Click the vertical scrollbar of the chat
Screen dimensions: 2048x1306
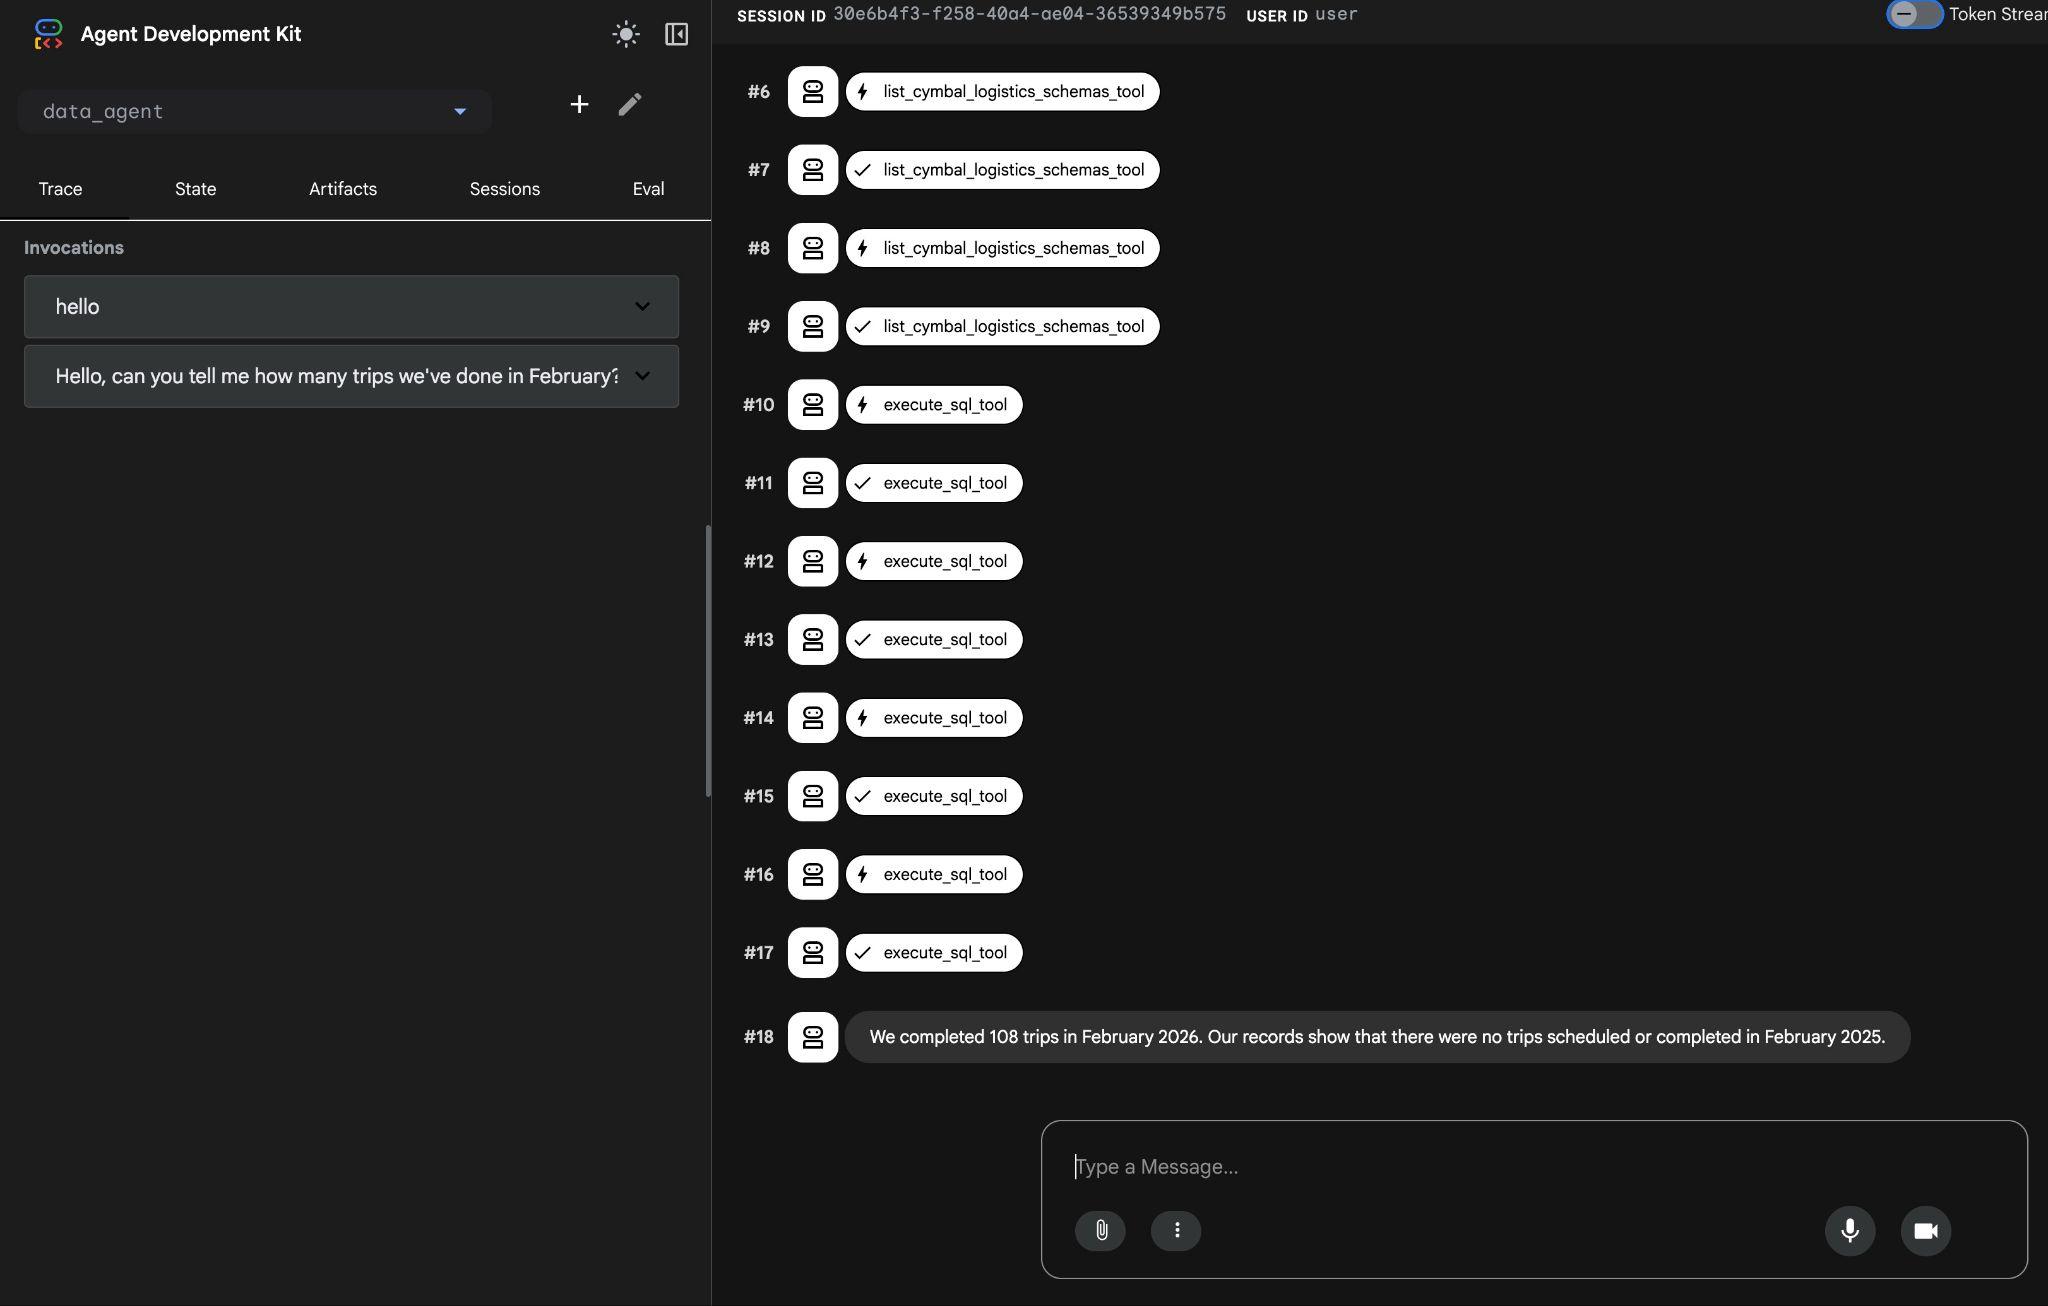click(708, 660)
